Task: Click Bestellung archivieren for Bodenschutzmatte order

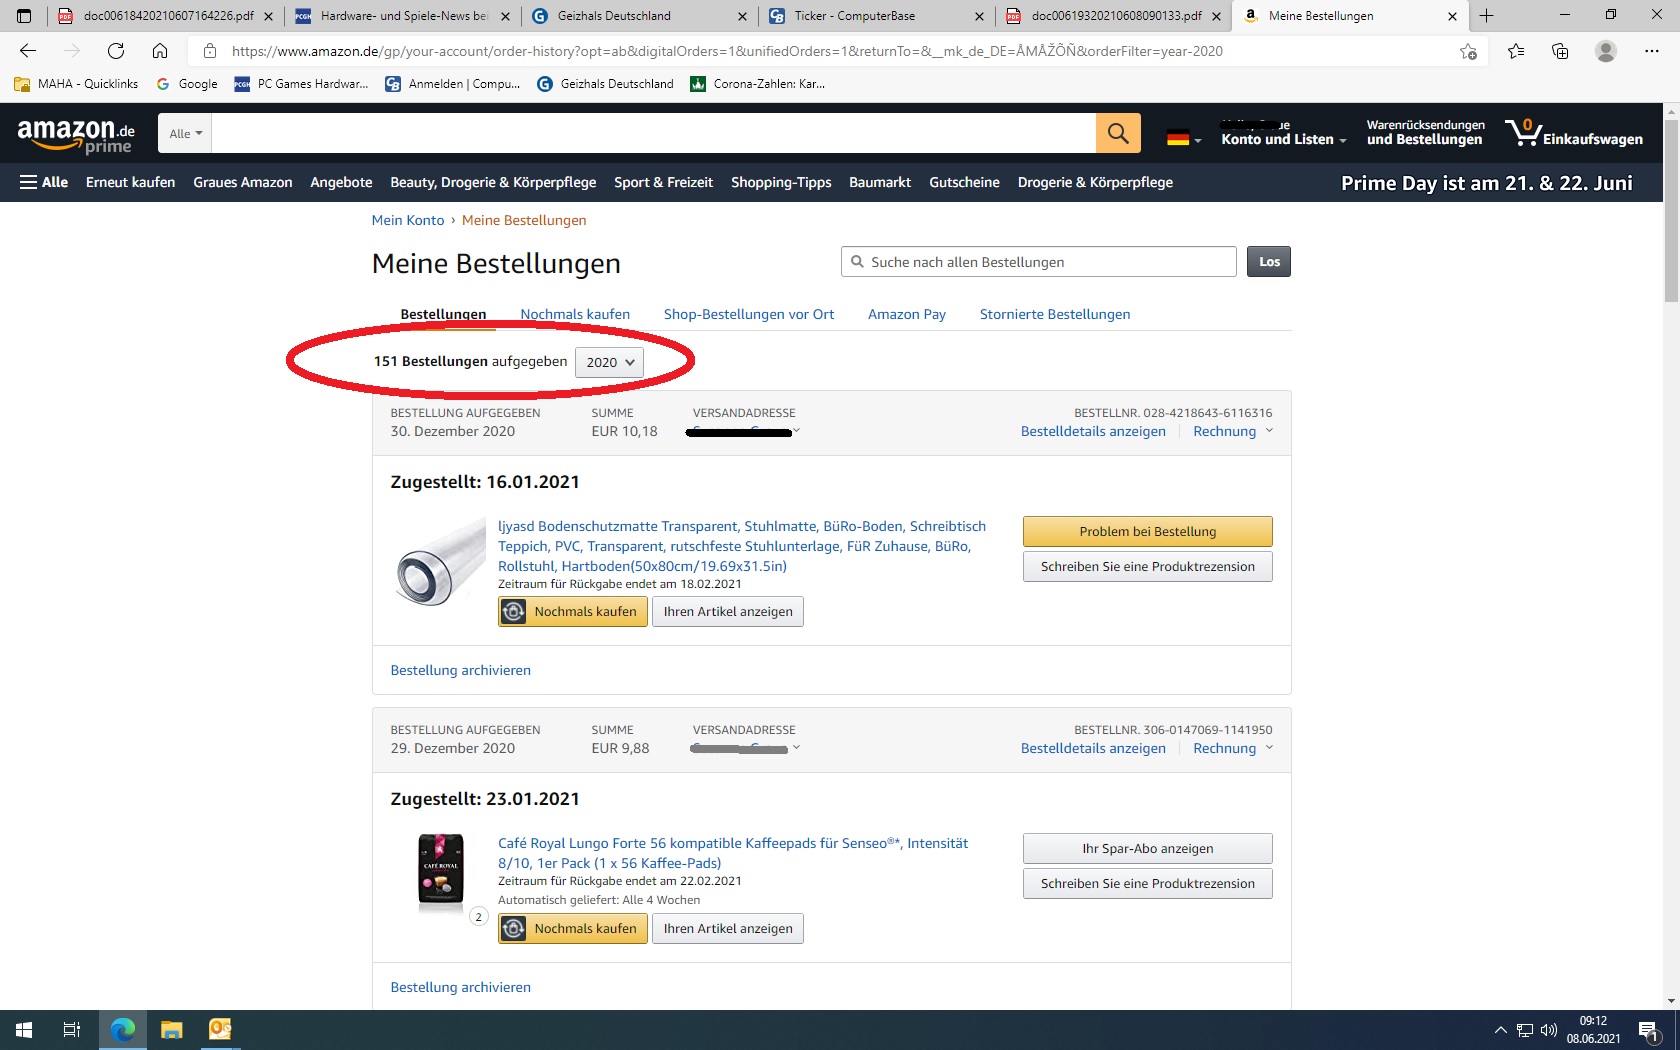Action: 460,670
